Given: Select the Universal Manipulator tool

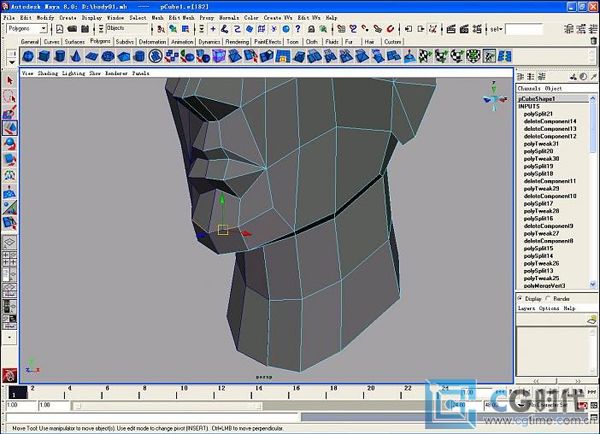Looking at the screenshot, I should [10, 175].
